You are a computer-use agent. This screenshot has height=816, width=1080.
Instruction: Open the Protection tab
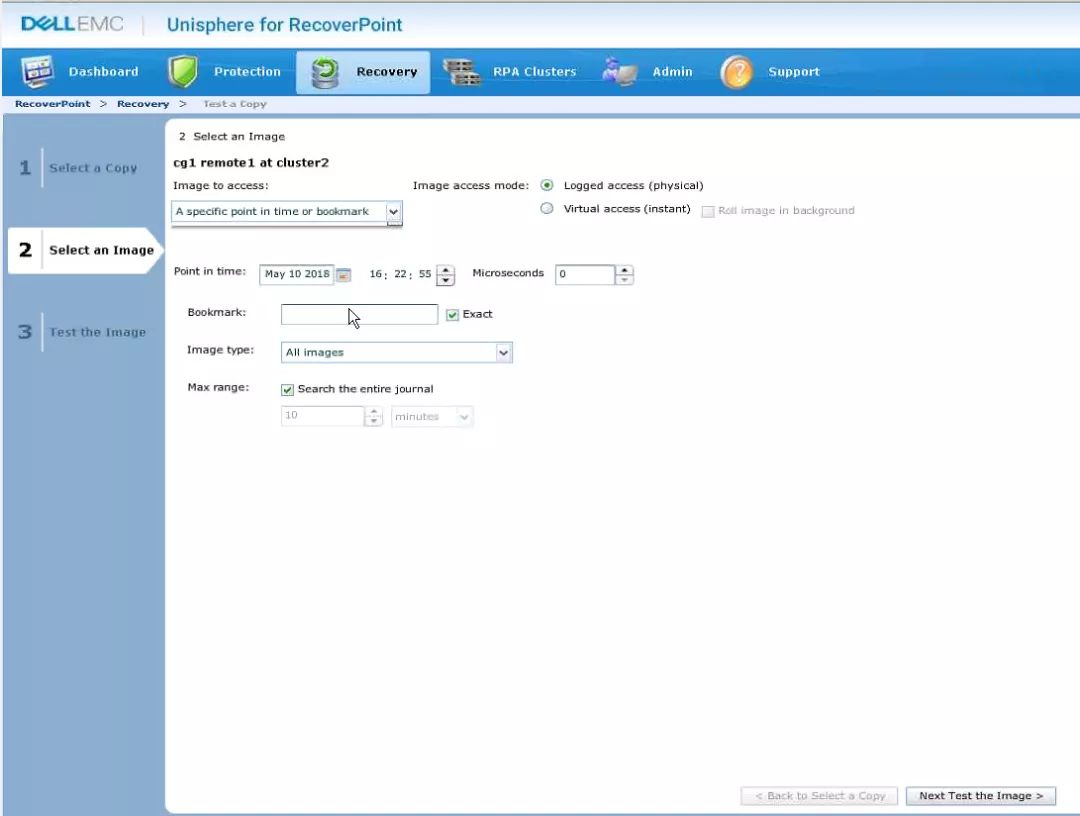225,72
